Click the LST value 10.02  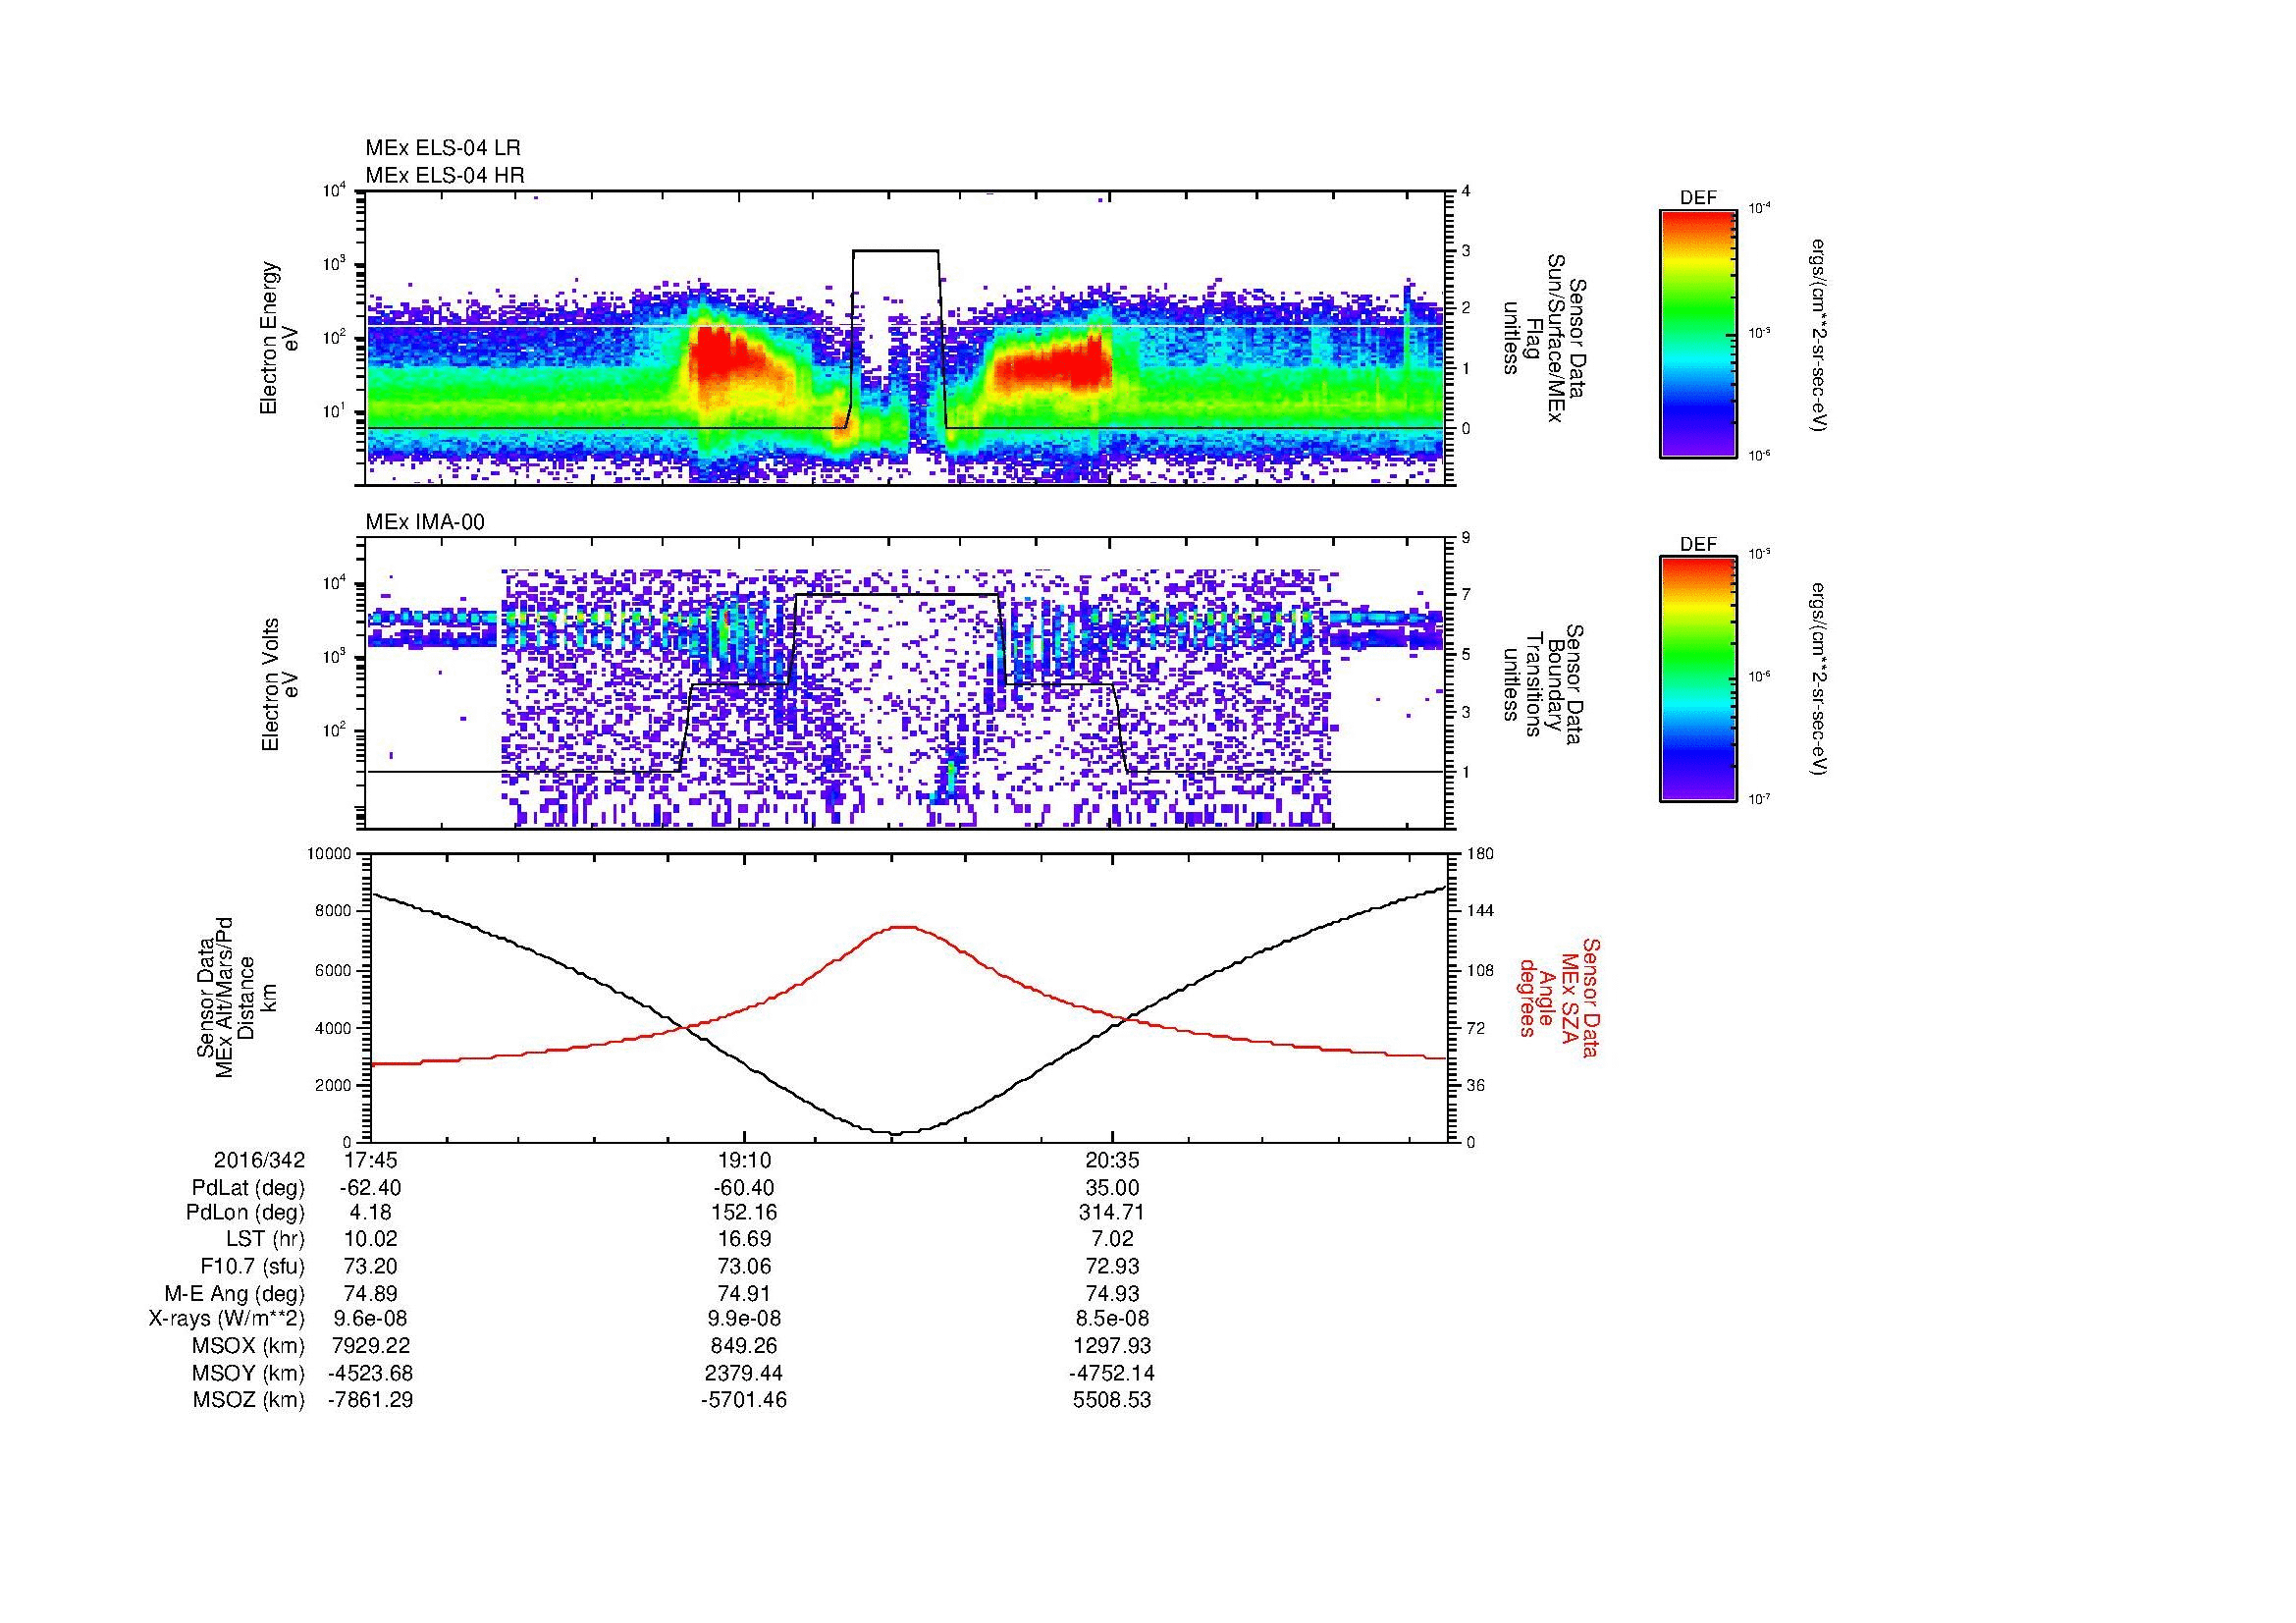coord(371,1239)
